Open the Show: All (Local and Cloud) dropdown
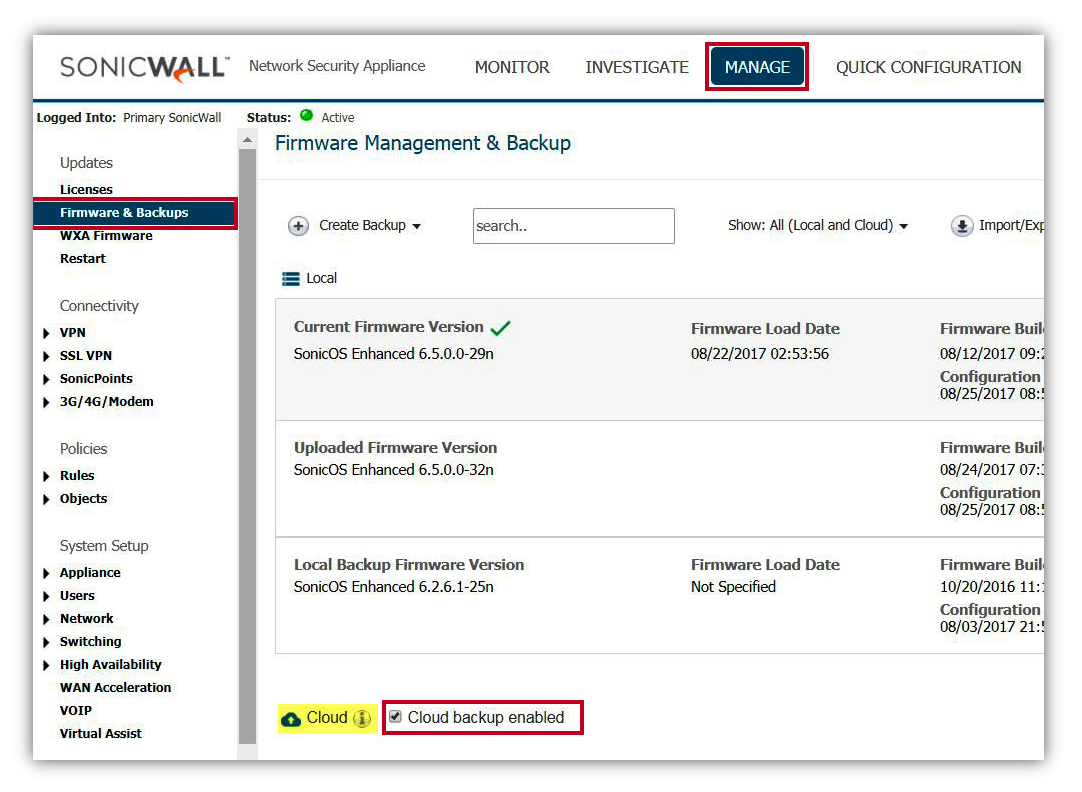1082x792 pixels. (x=817, y=226)
